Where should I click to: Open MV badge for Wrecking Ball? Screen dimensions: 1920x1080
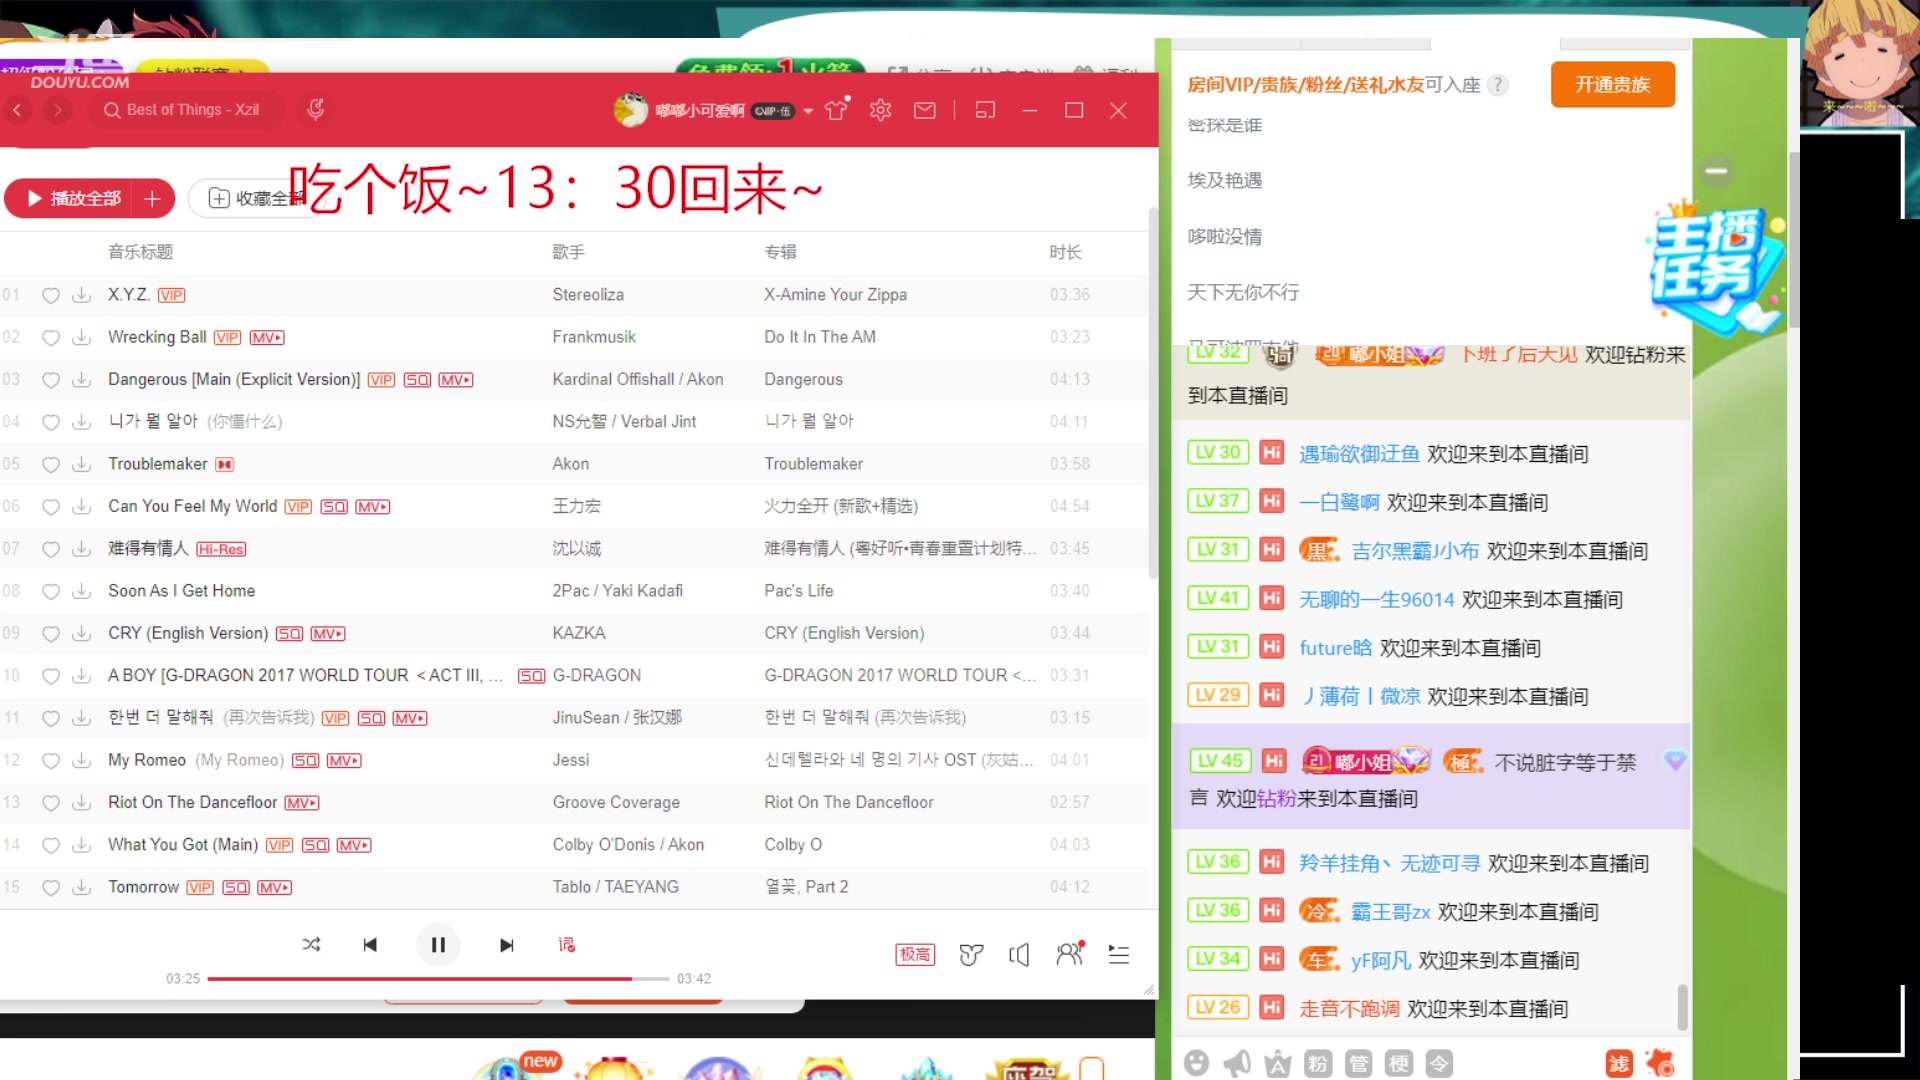point(267,338)
